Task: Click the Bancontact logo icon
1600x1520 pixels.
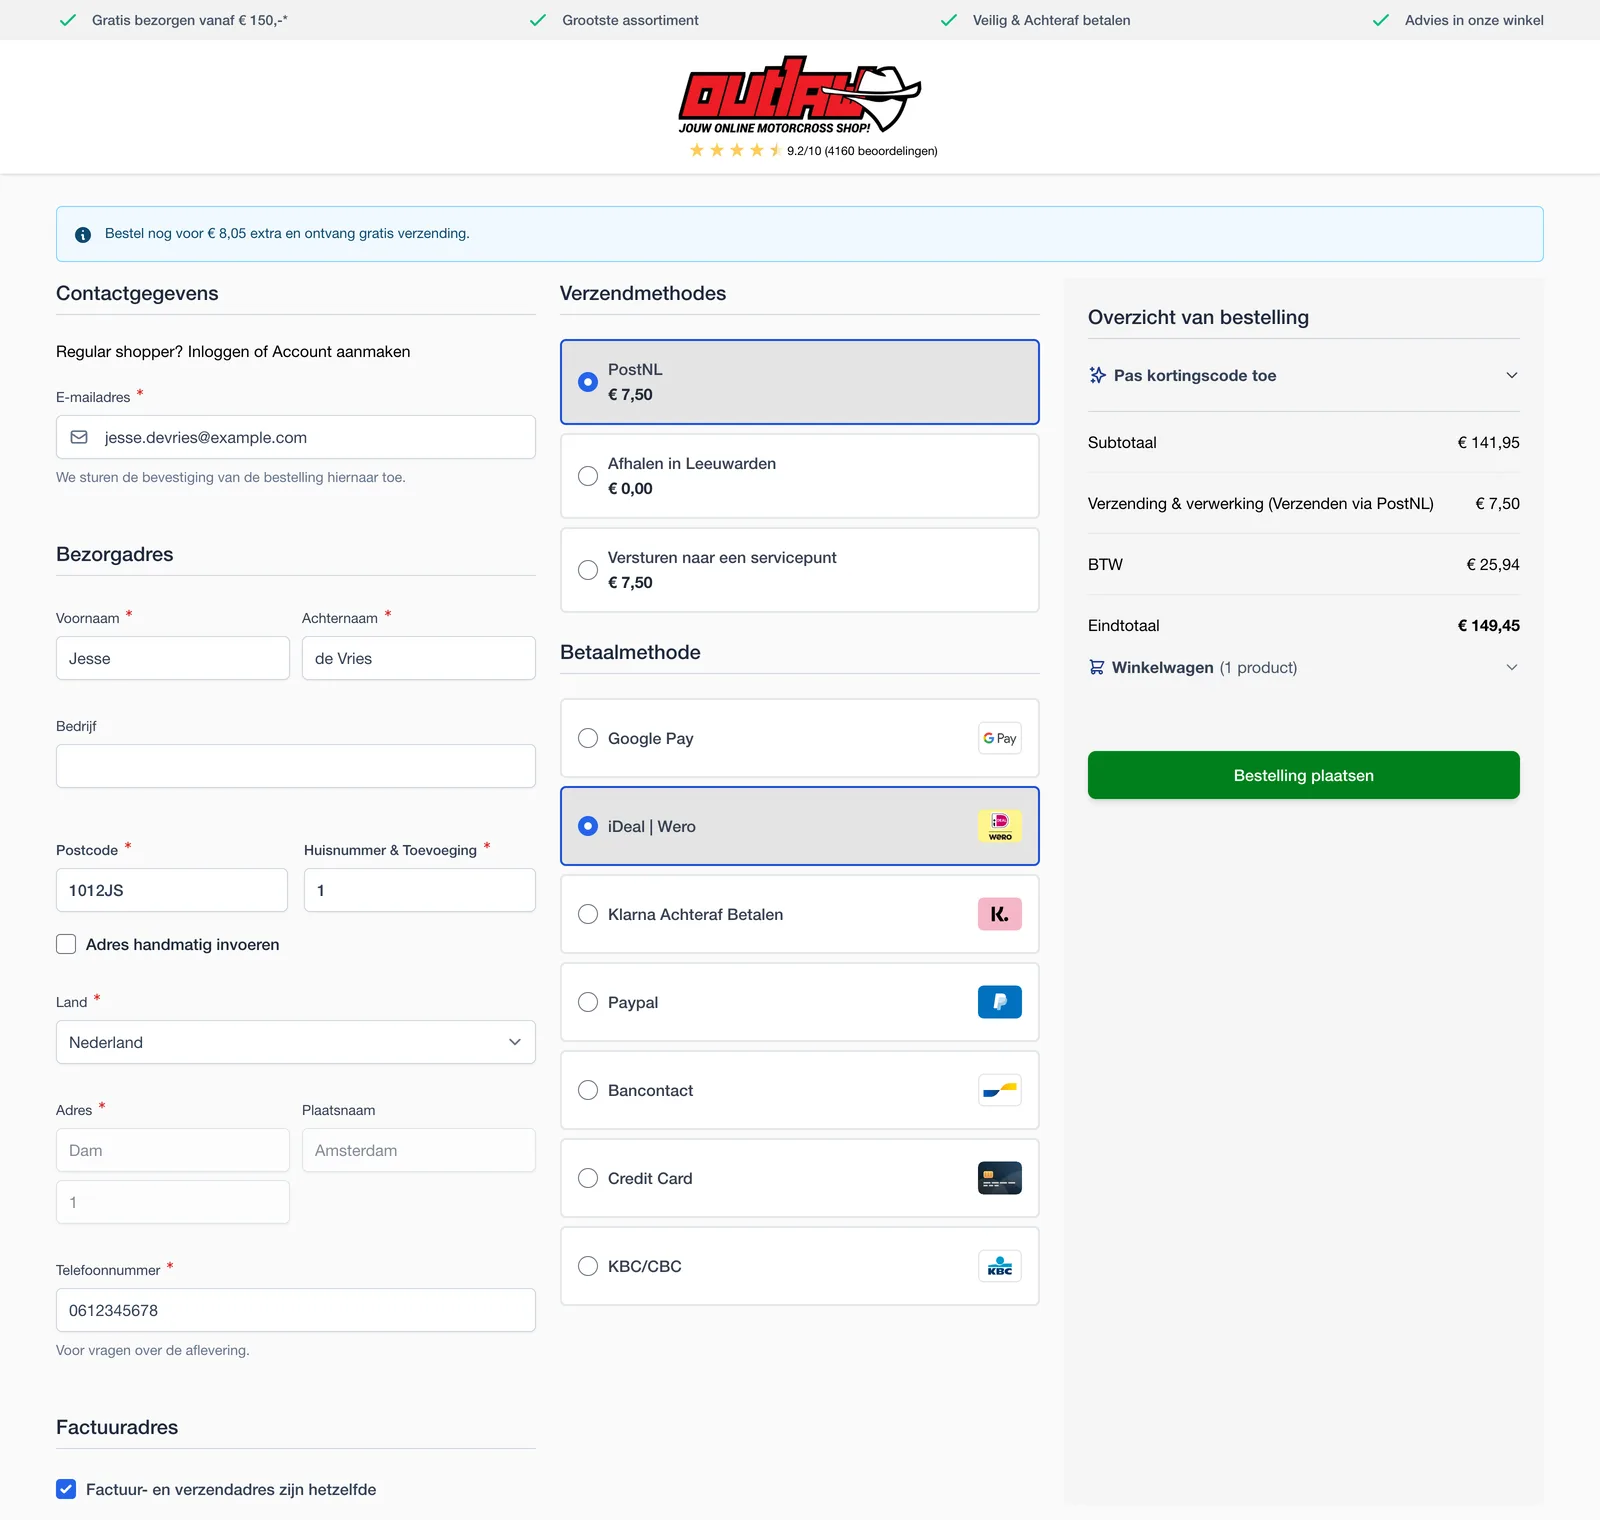Action: pyautogui.click(x=1000, y=1090)
